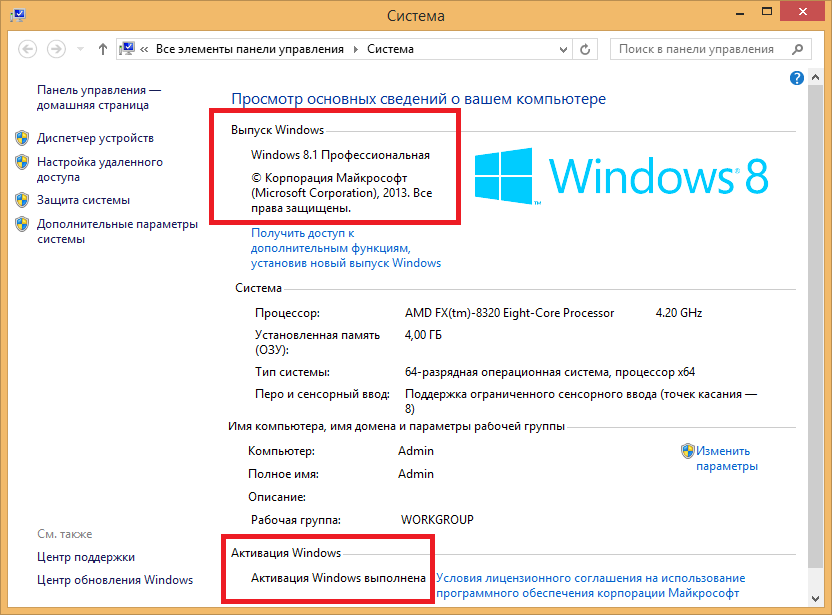This screenshot has height=615, width=832.
Task: Click the magnifier search icon
Action: (797, 49)
